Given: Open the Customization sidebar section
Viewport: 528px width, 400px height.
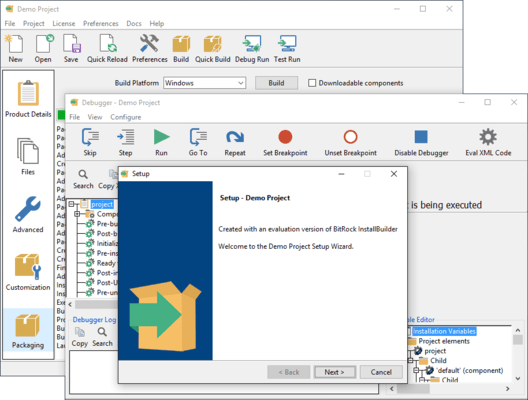Looking at the screenshot, I should click(28, 272).
